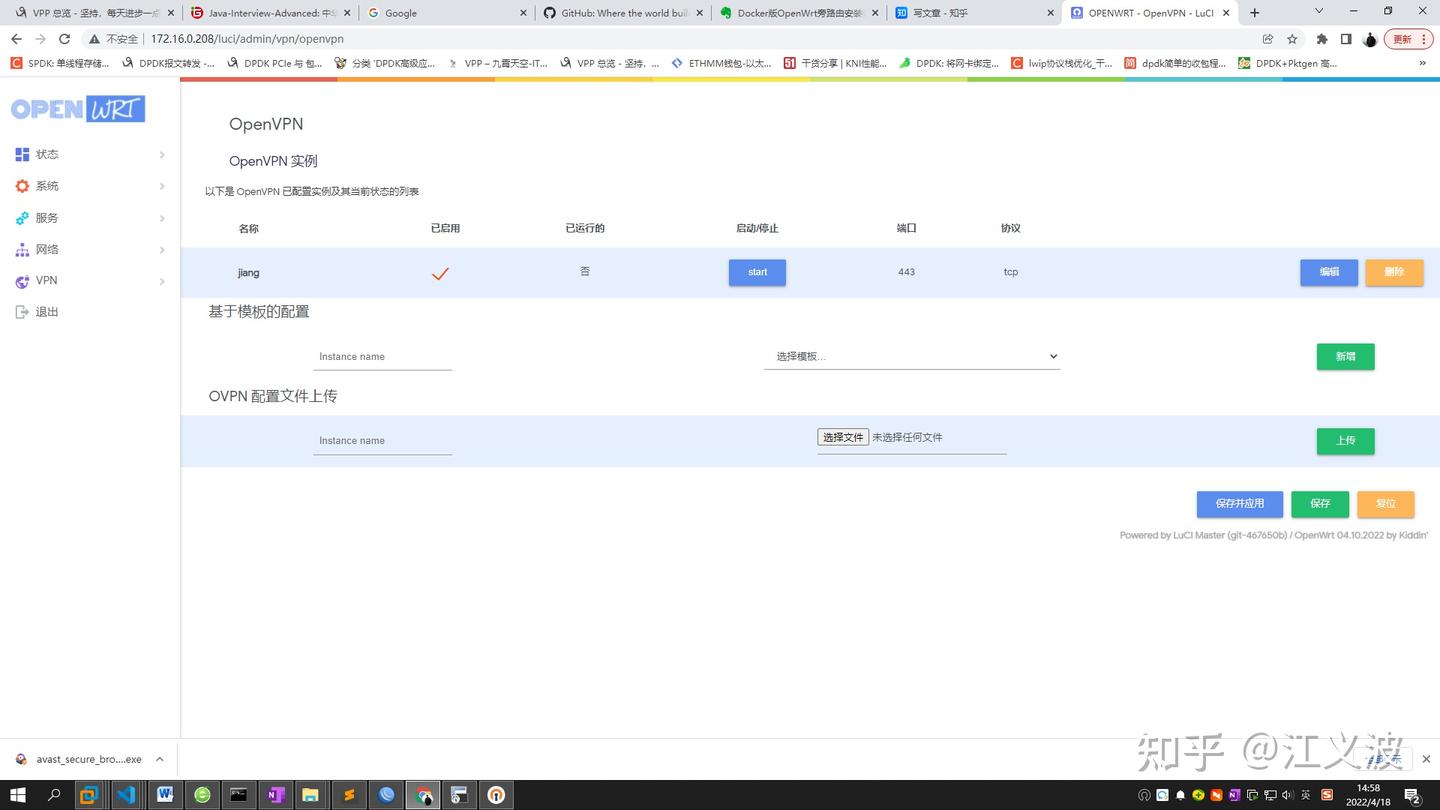Image resolution: width=1440 pixels, height=810 pixels.
Task: Open the 服务 services sidebar icon
Action: (22, 218)
